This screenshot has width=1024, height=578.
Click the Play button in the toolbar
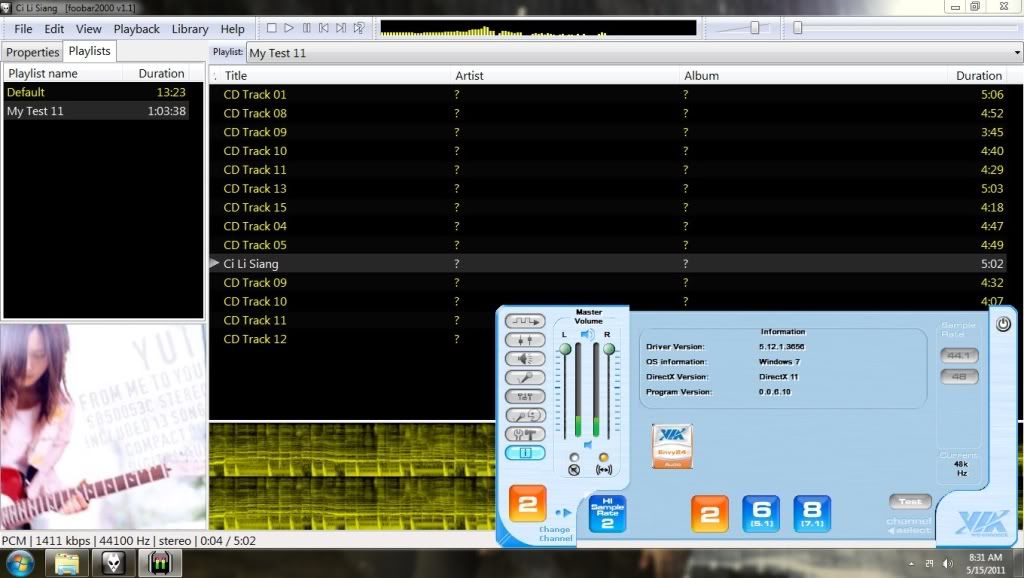point(289,28)
